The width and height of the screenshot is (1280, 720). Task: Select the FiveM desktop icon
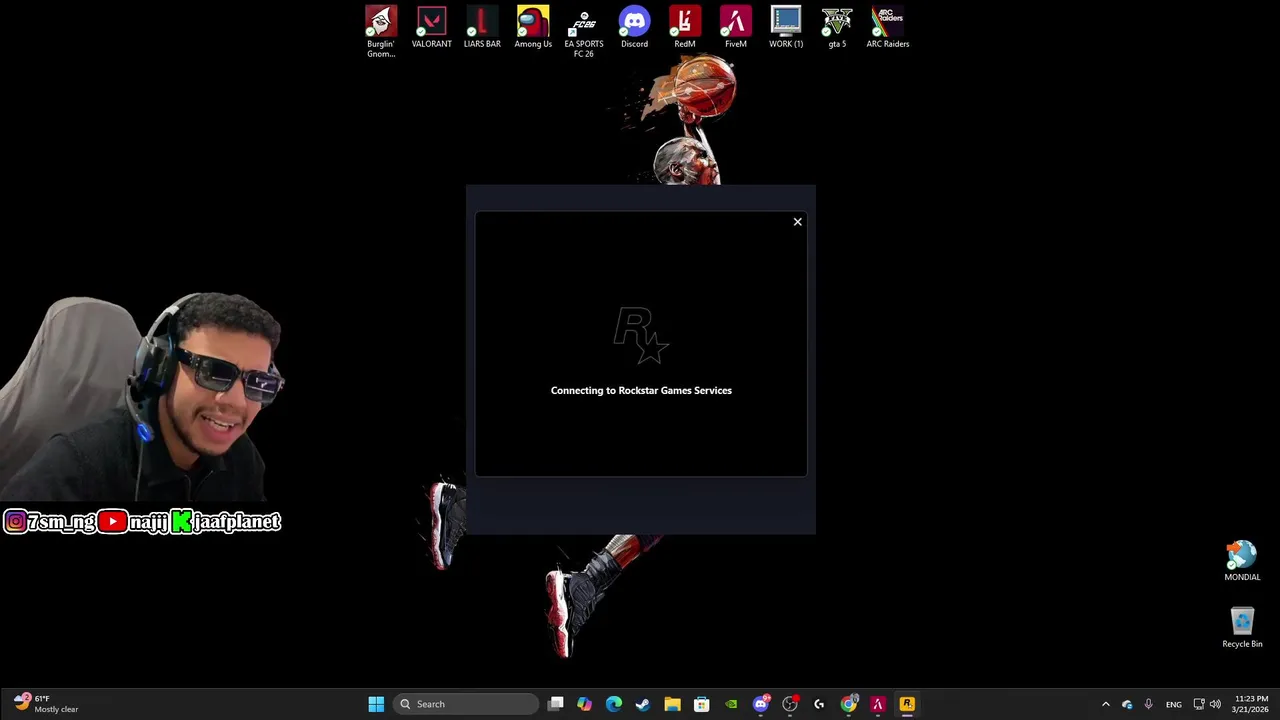(x=736, y=28)
